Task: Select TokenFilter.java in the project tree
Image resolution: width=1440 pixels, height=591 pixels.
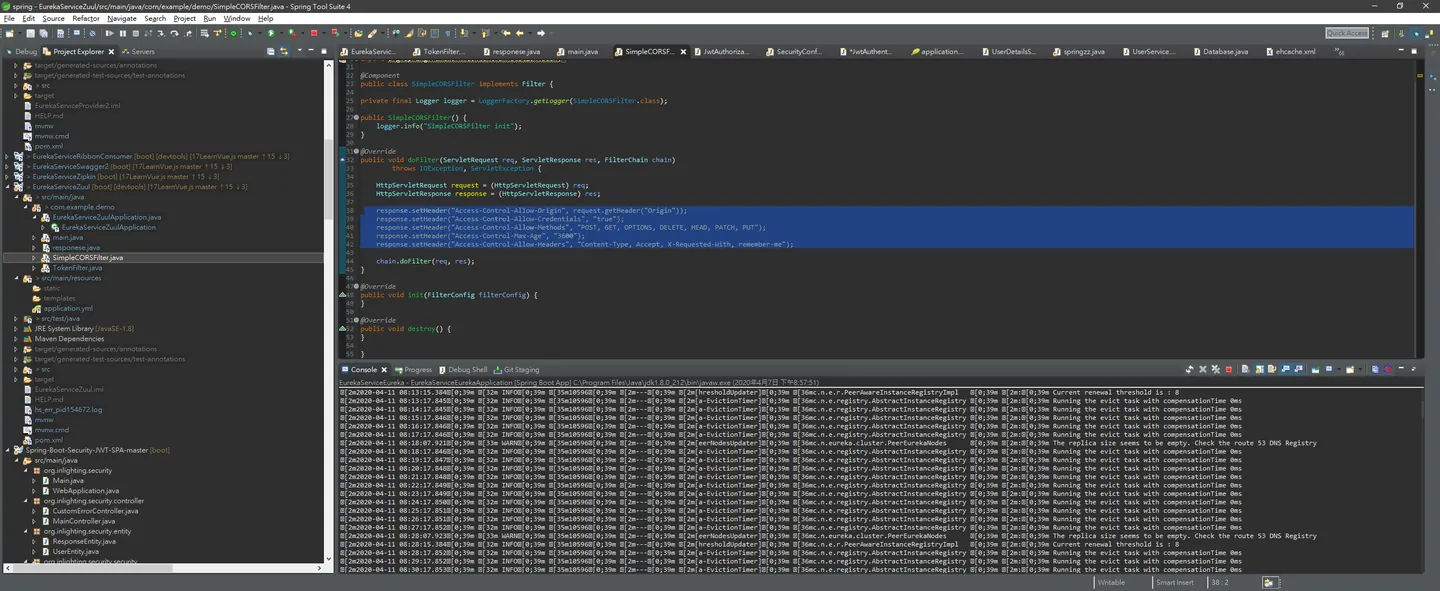Action: point(77,267)
